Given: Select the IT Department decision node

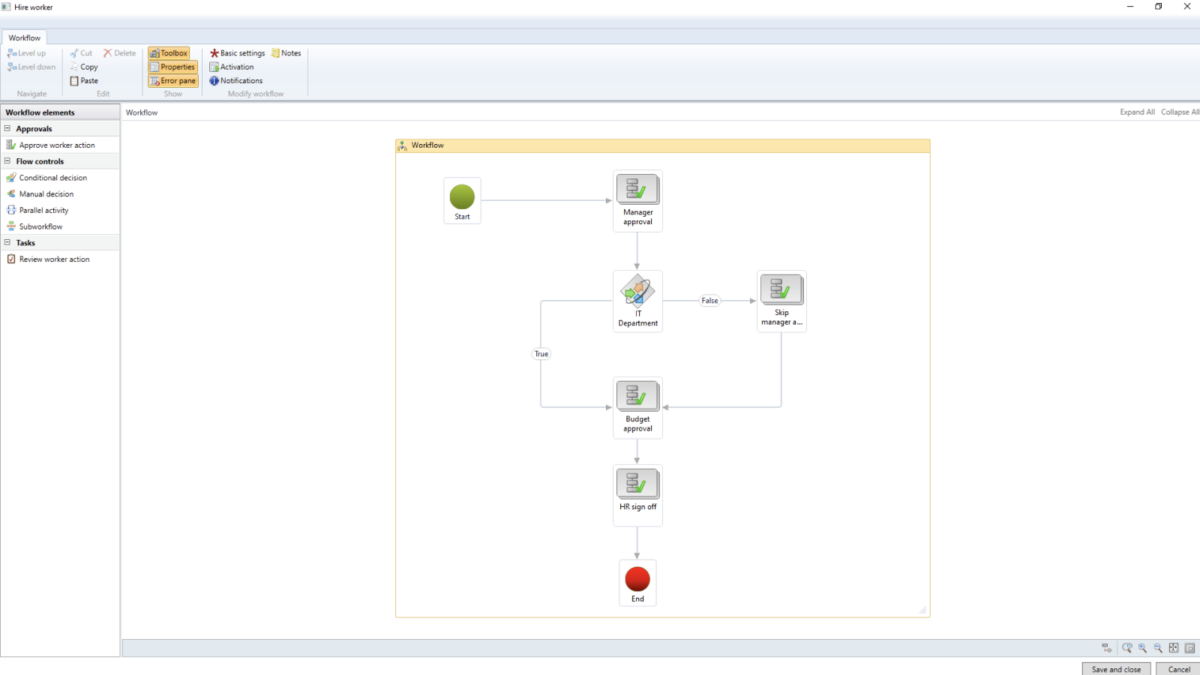Looking at the screenshot, I should click(x=638, y=301).
